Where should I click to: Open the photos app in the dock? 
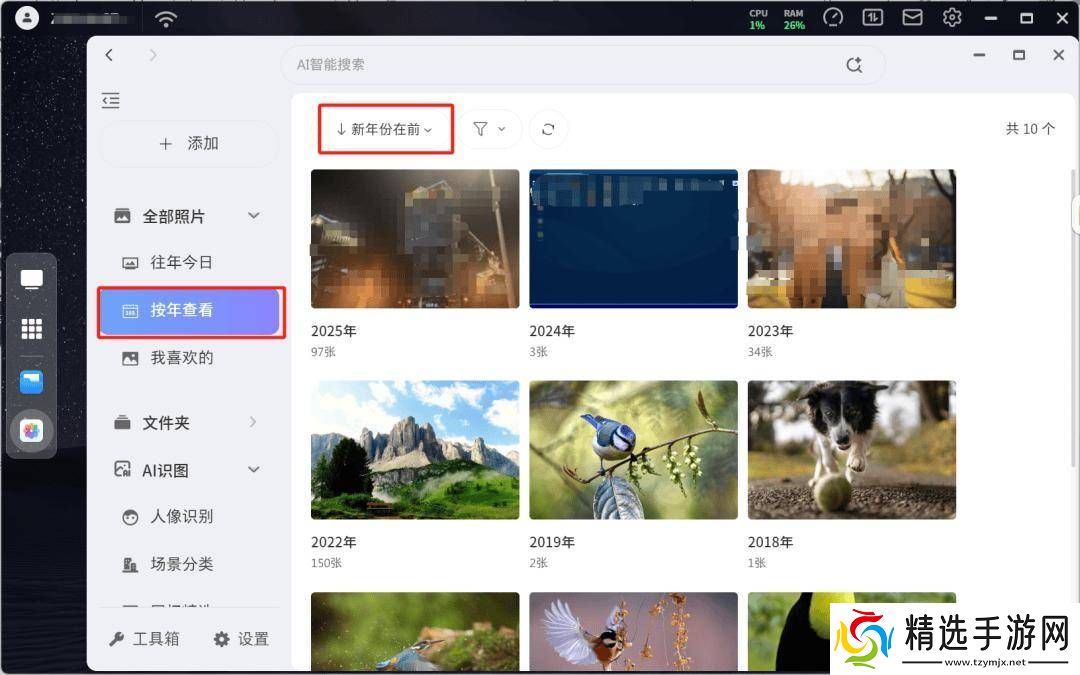32,431
